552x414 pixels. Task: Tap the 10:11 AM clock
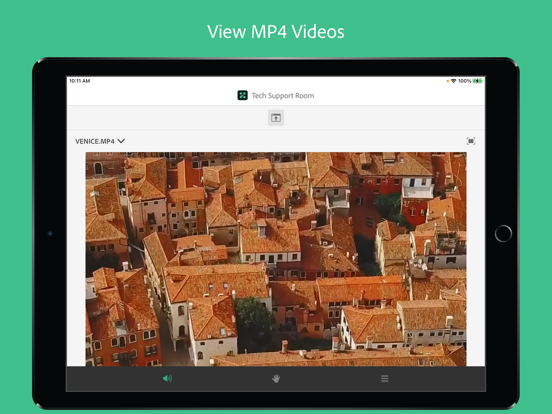tap(80, 81)
